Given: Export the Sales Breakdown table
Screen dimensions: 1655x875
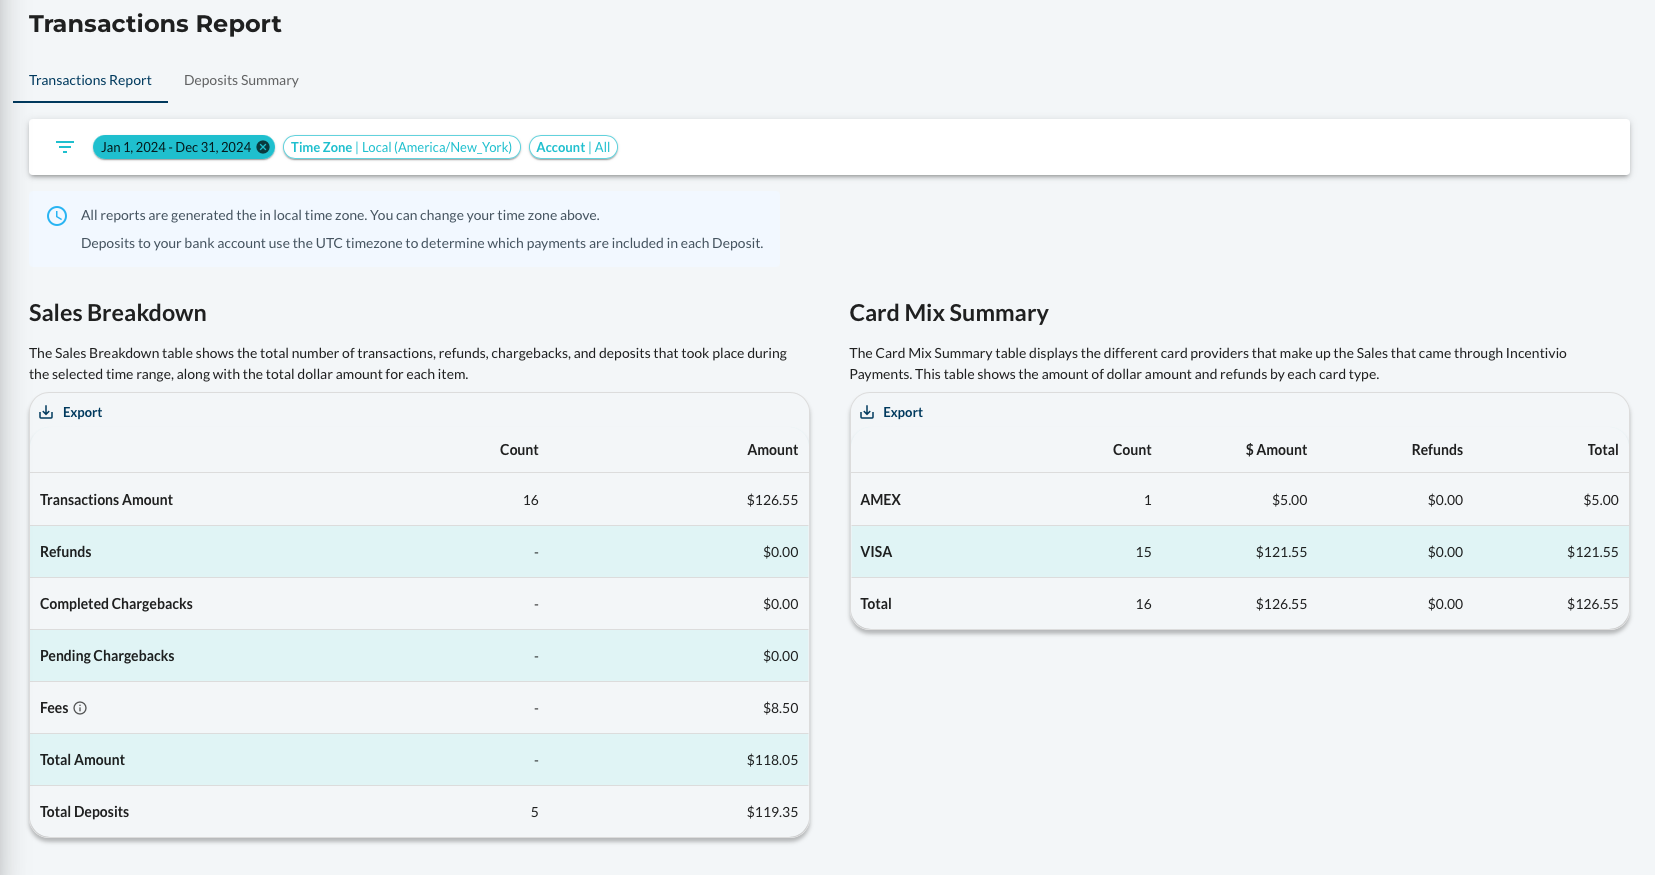Looking at the screenshot, I should (x=70, y=412).
